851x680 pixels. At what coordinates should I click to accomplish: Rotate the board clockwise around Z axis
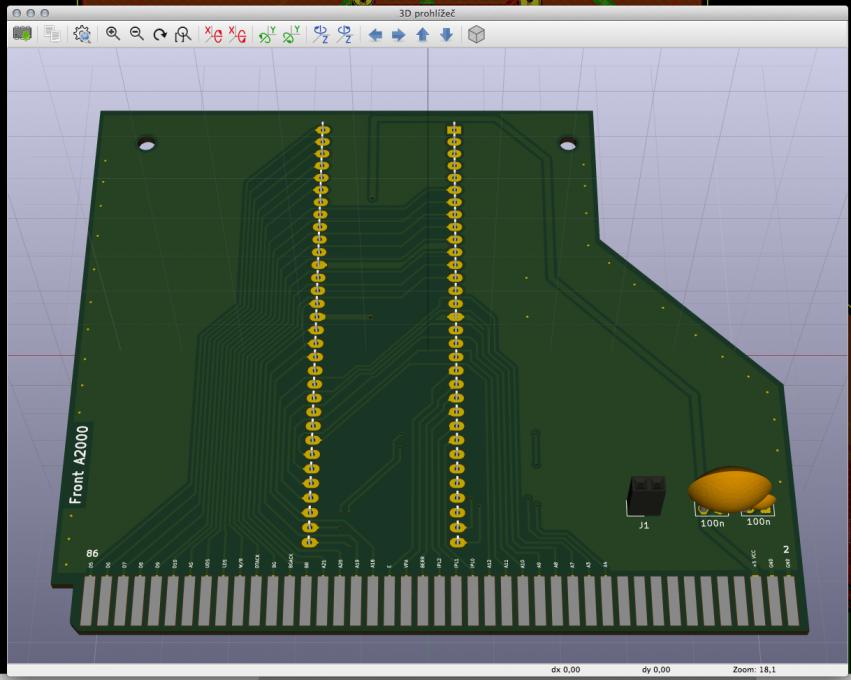pyautogui.click(x=321, y=34)
